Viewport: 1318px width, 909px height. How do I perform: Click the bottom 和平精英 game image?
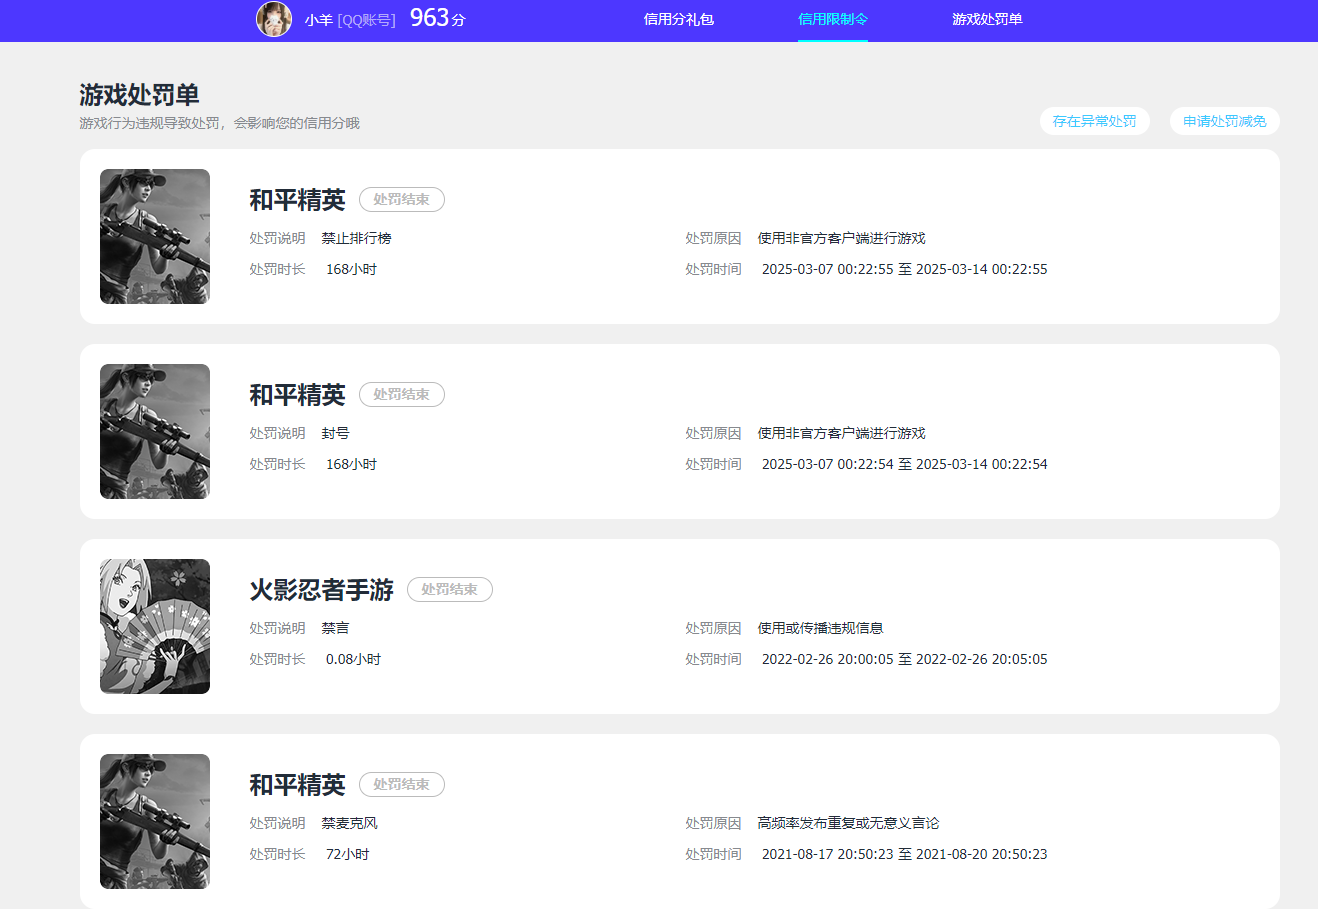tap(154, 821)
